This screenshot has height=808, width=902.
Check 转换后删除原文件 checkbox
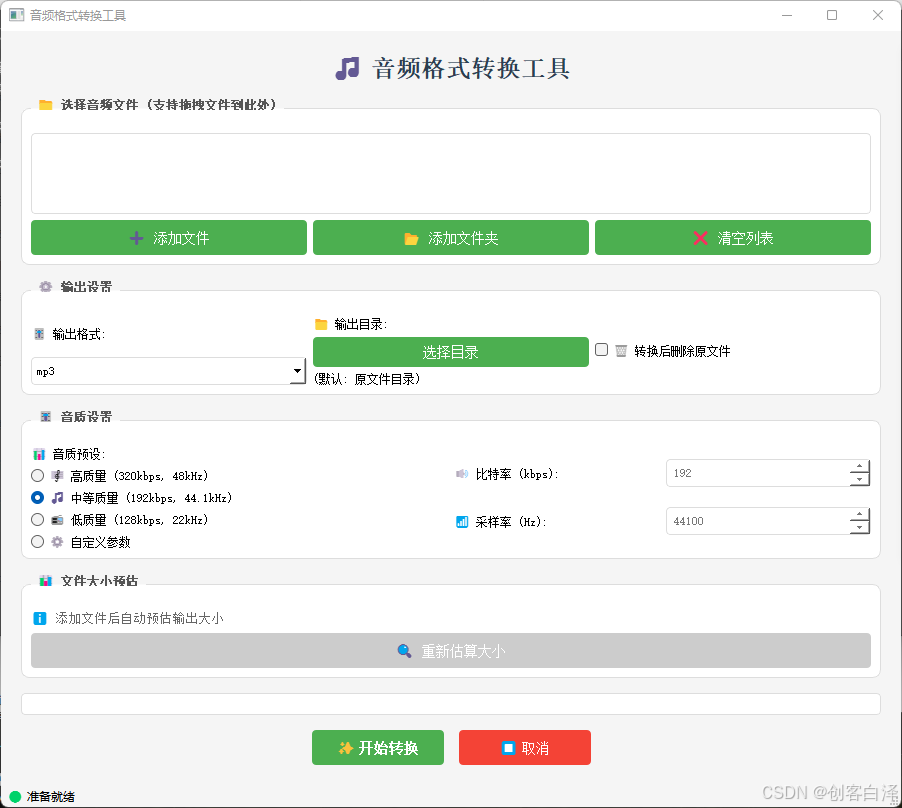click(601, 350)
